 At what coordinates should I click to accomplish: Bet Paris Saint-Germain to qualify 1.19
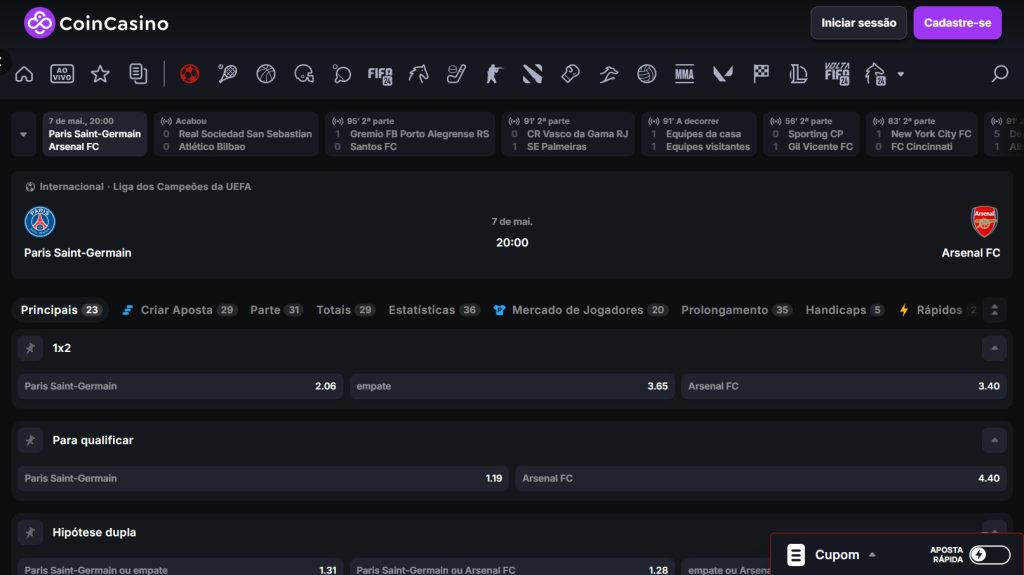[x=263, y=478]
